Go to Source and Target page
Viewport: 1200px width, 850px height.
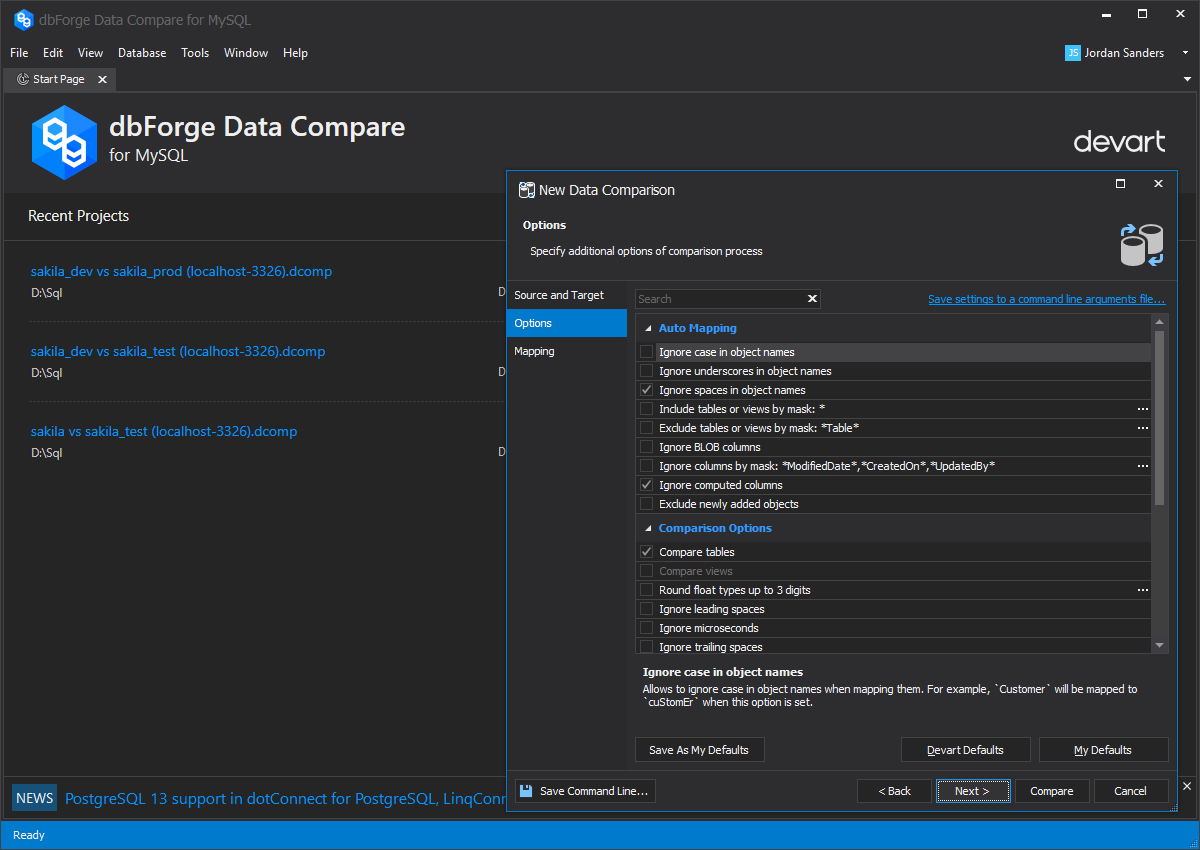[566, 295]
